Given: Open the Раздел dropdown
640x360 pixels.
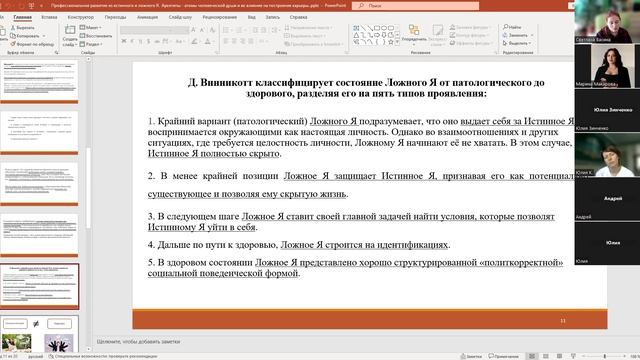Looking at the screenshot, I should click(91, 44).
